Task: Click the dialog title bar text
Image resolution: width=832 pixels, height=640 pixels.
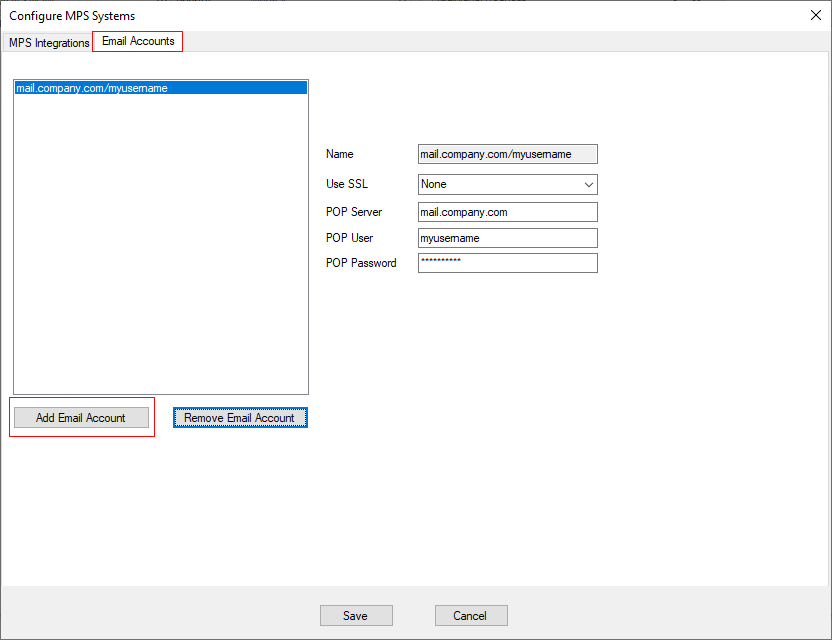Action: [x=72, y=16]
